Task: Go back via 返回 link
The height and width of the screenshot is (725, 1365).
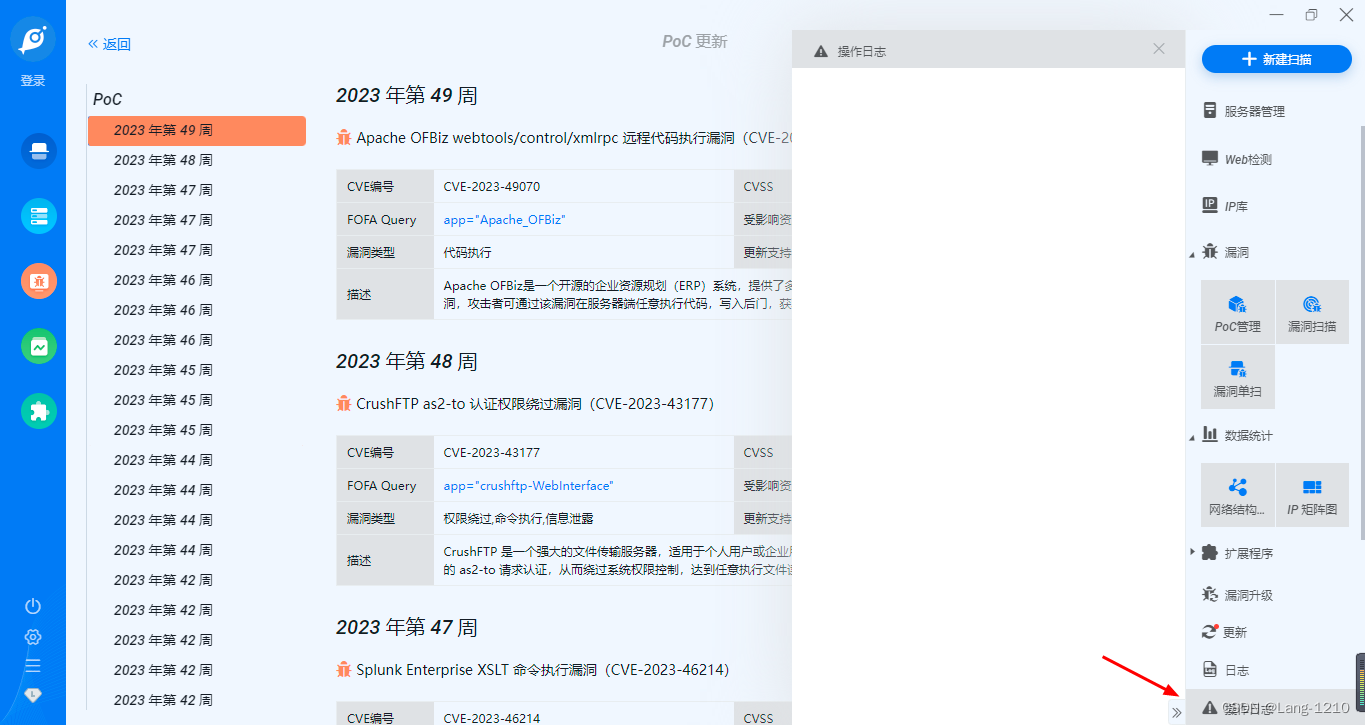Action: point(110,44)
